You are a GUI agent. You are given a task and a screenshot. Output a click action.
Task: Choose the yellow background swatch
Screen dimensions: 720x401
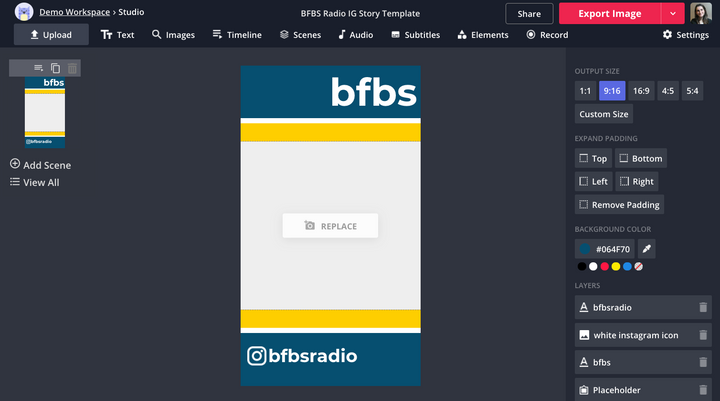point(616,266)
